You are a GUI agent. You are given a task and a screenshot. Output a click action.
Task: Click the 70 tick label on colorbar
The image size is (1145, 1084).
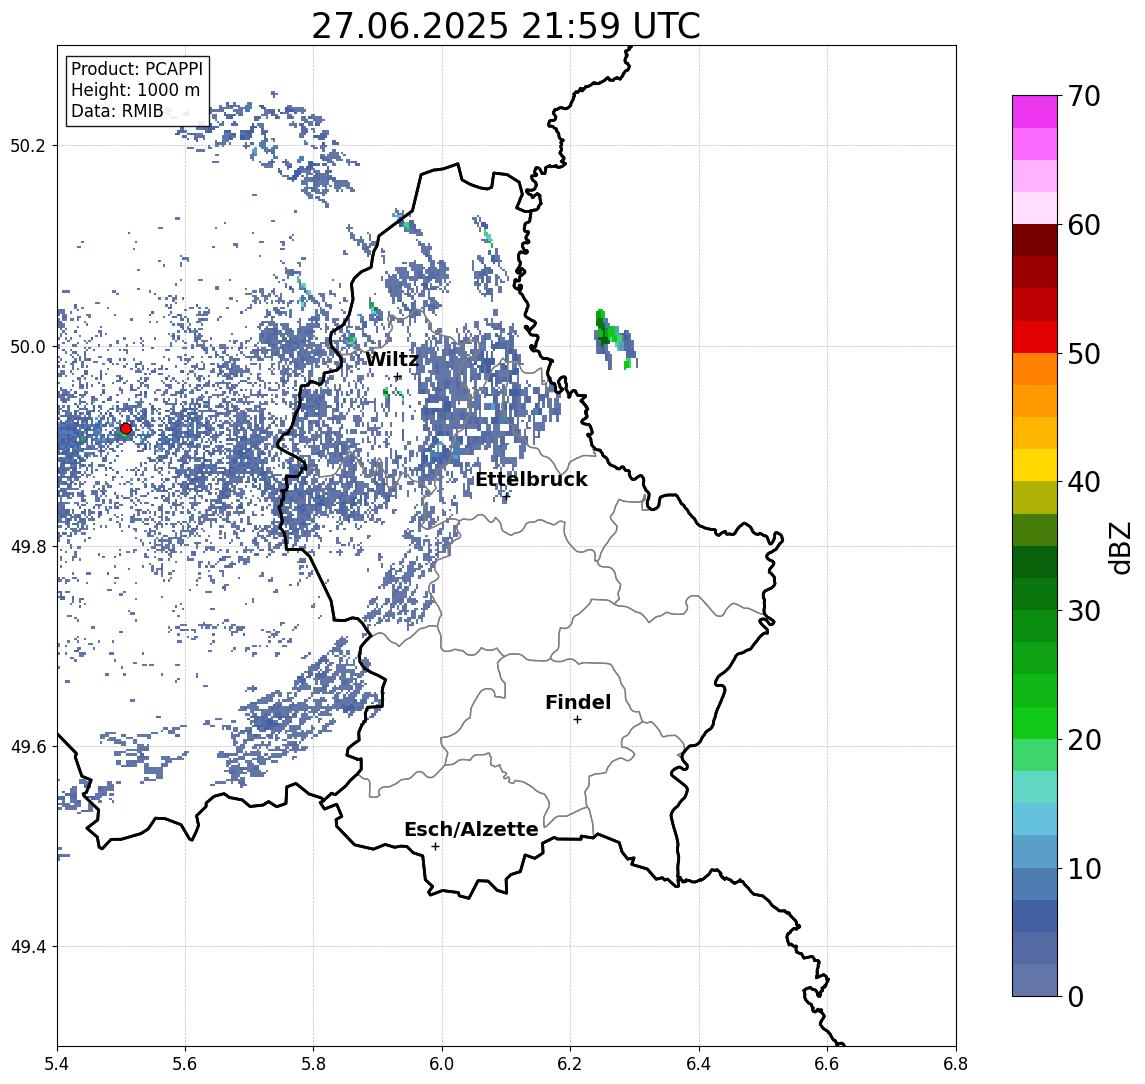(1084, 96)
